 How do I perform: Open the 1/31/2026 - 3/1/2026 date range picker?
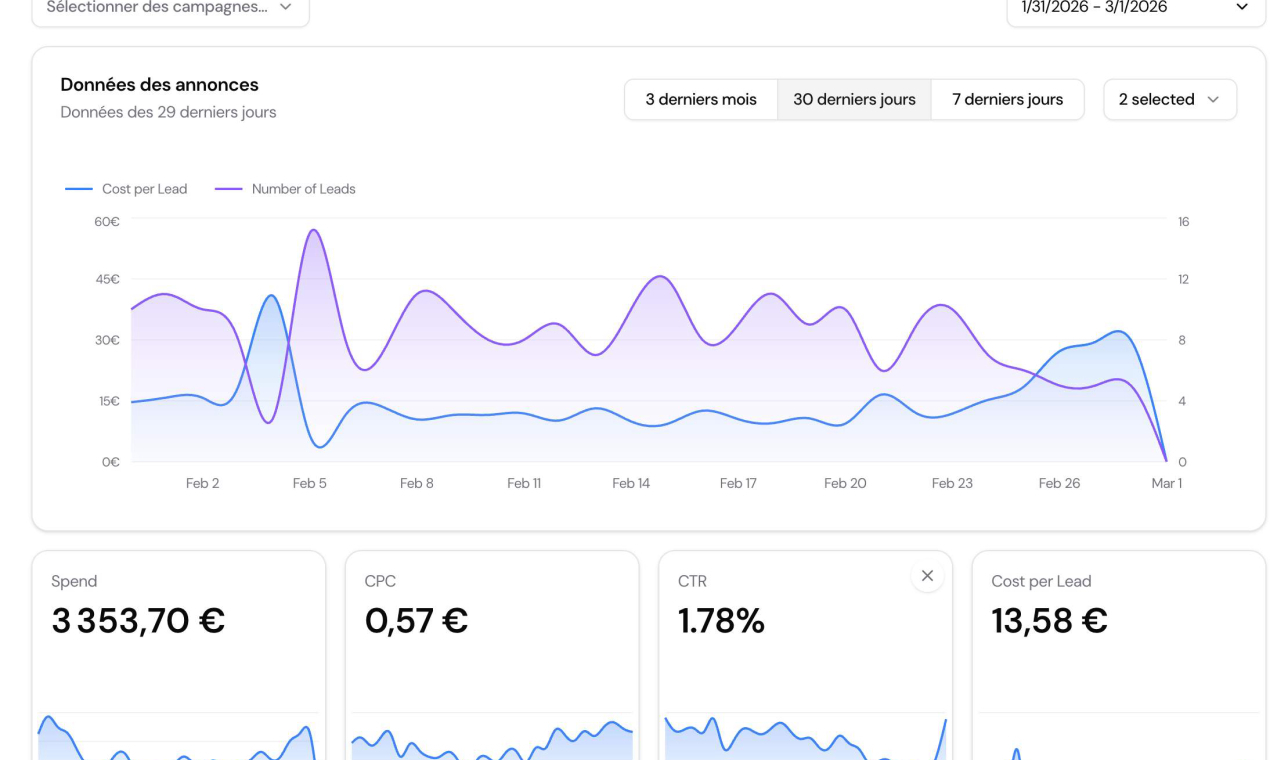(1135, 8)
